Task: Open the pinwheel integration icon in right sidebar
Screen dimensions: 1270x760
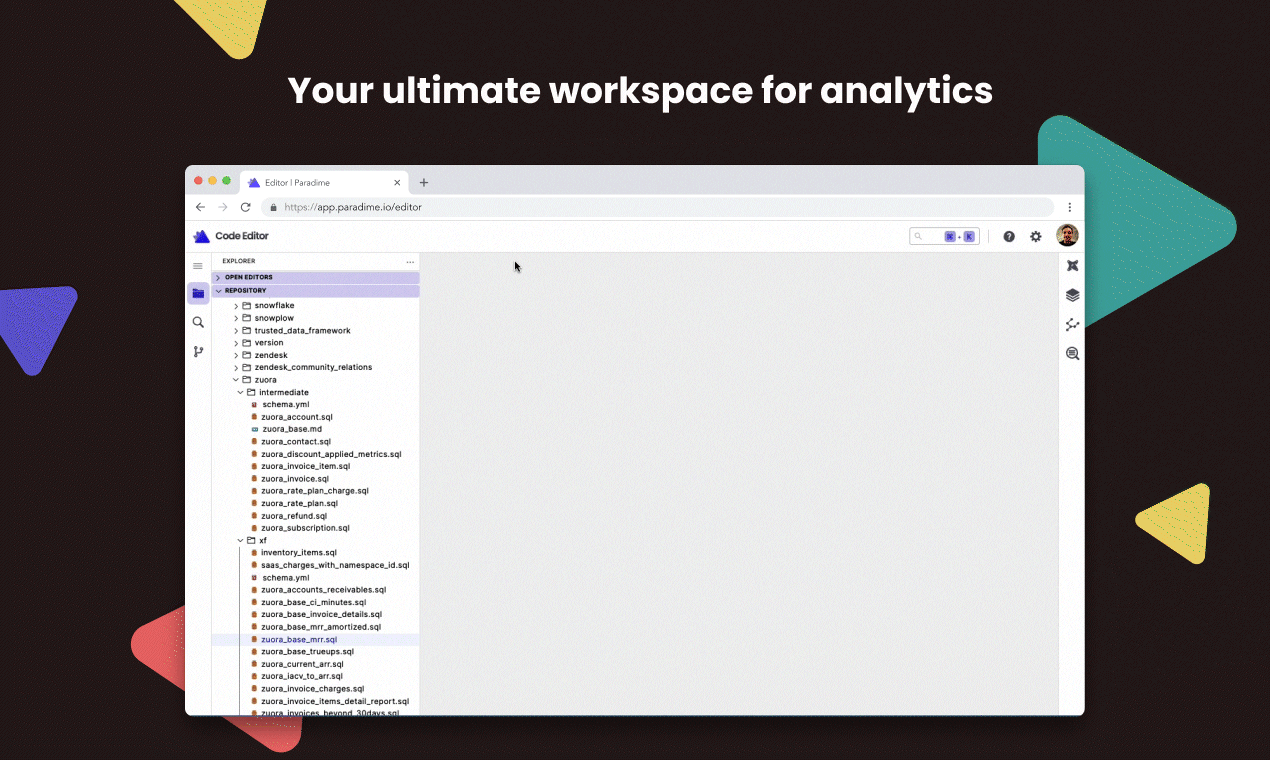Action: [x=1072, y=266]
